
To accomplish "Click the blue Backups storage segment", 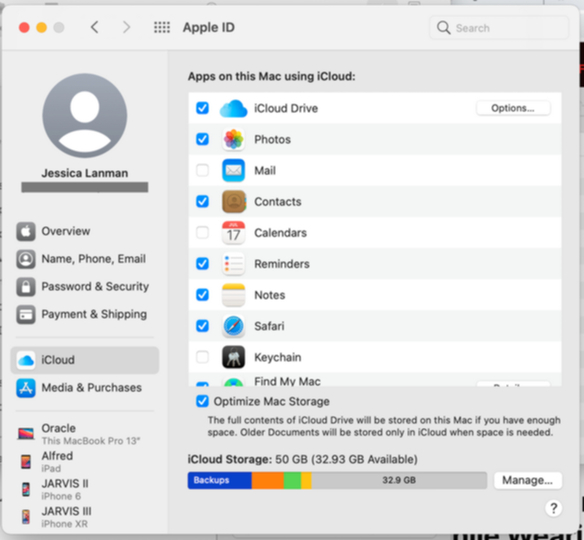I will coord(219,480).
